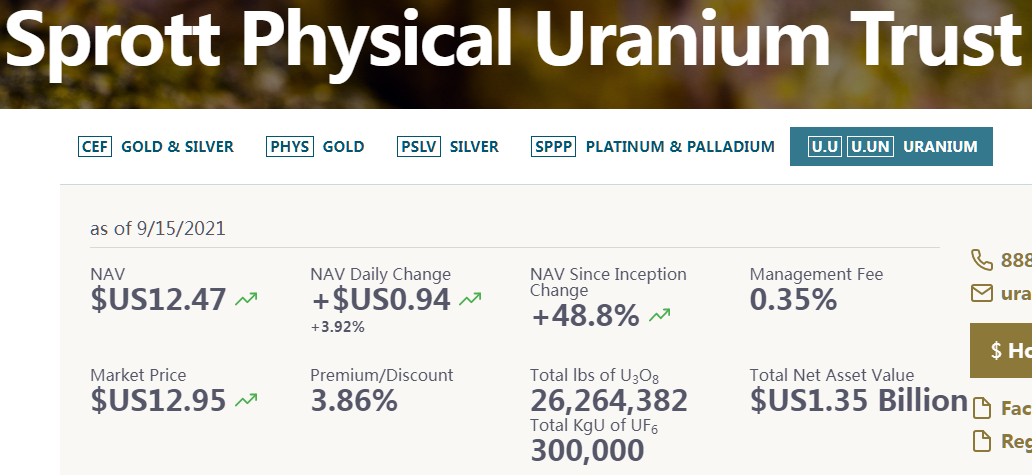
Task: Click trend arrow beside +48.8% inception change
Action: [659, 316]
